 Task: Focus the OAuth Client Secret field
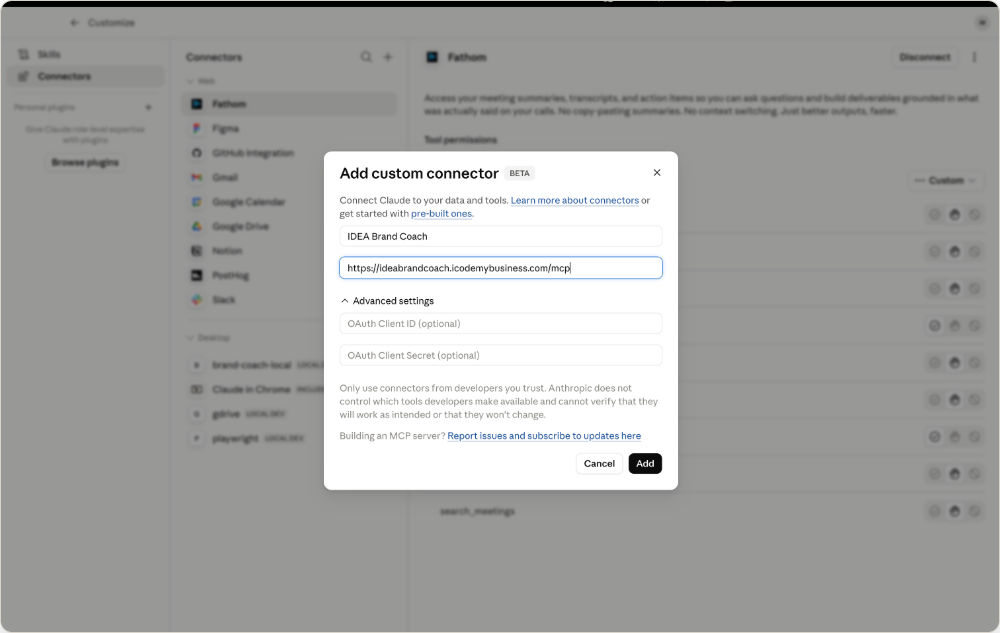[x=501, y=355]
